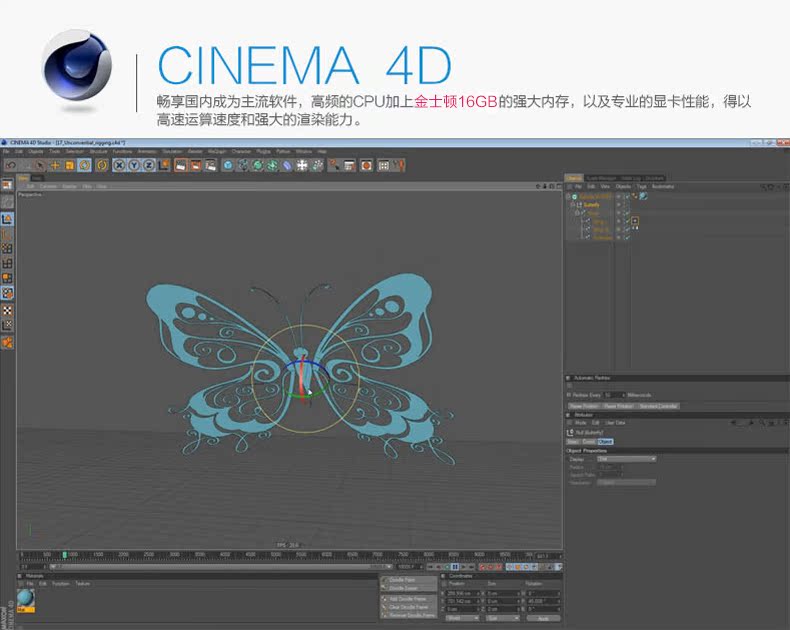Open the Cameras menu in the viewport
Viewport: 790px width, 630px height.
point(48,186)
